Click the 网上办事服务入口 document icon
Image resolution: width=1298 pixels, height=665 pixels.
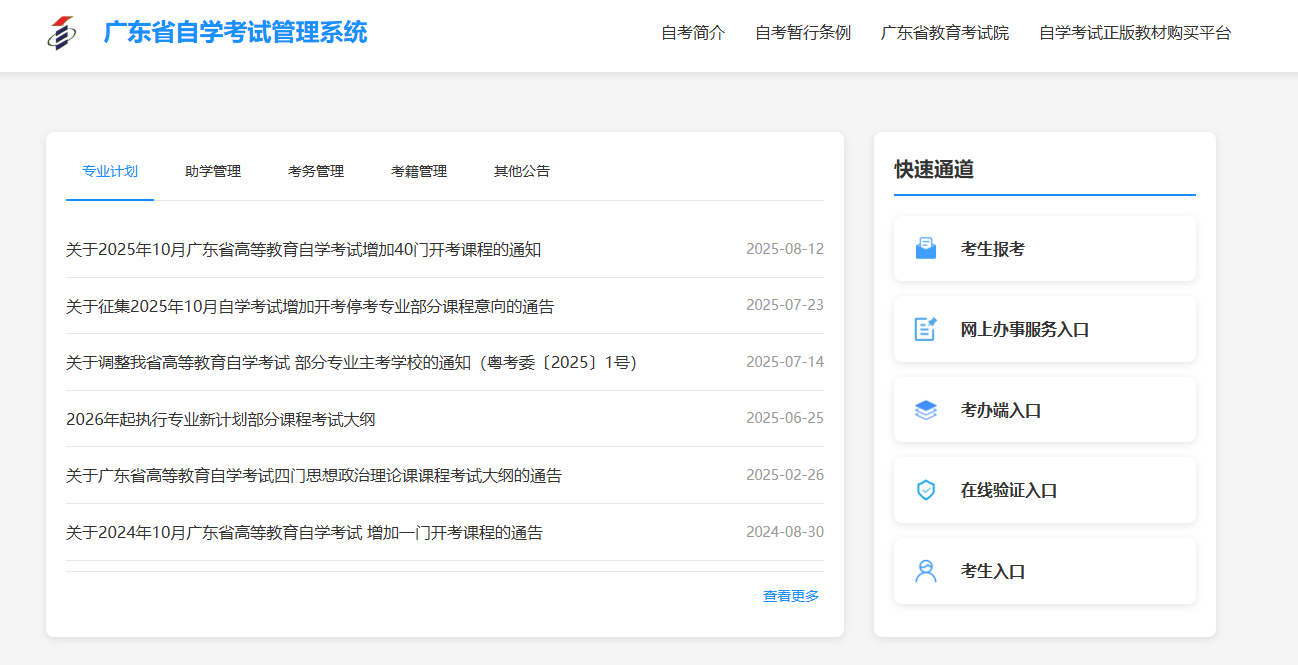pos(926,329)
